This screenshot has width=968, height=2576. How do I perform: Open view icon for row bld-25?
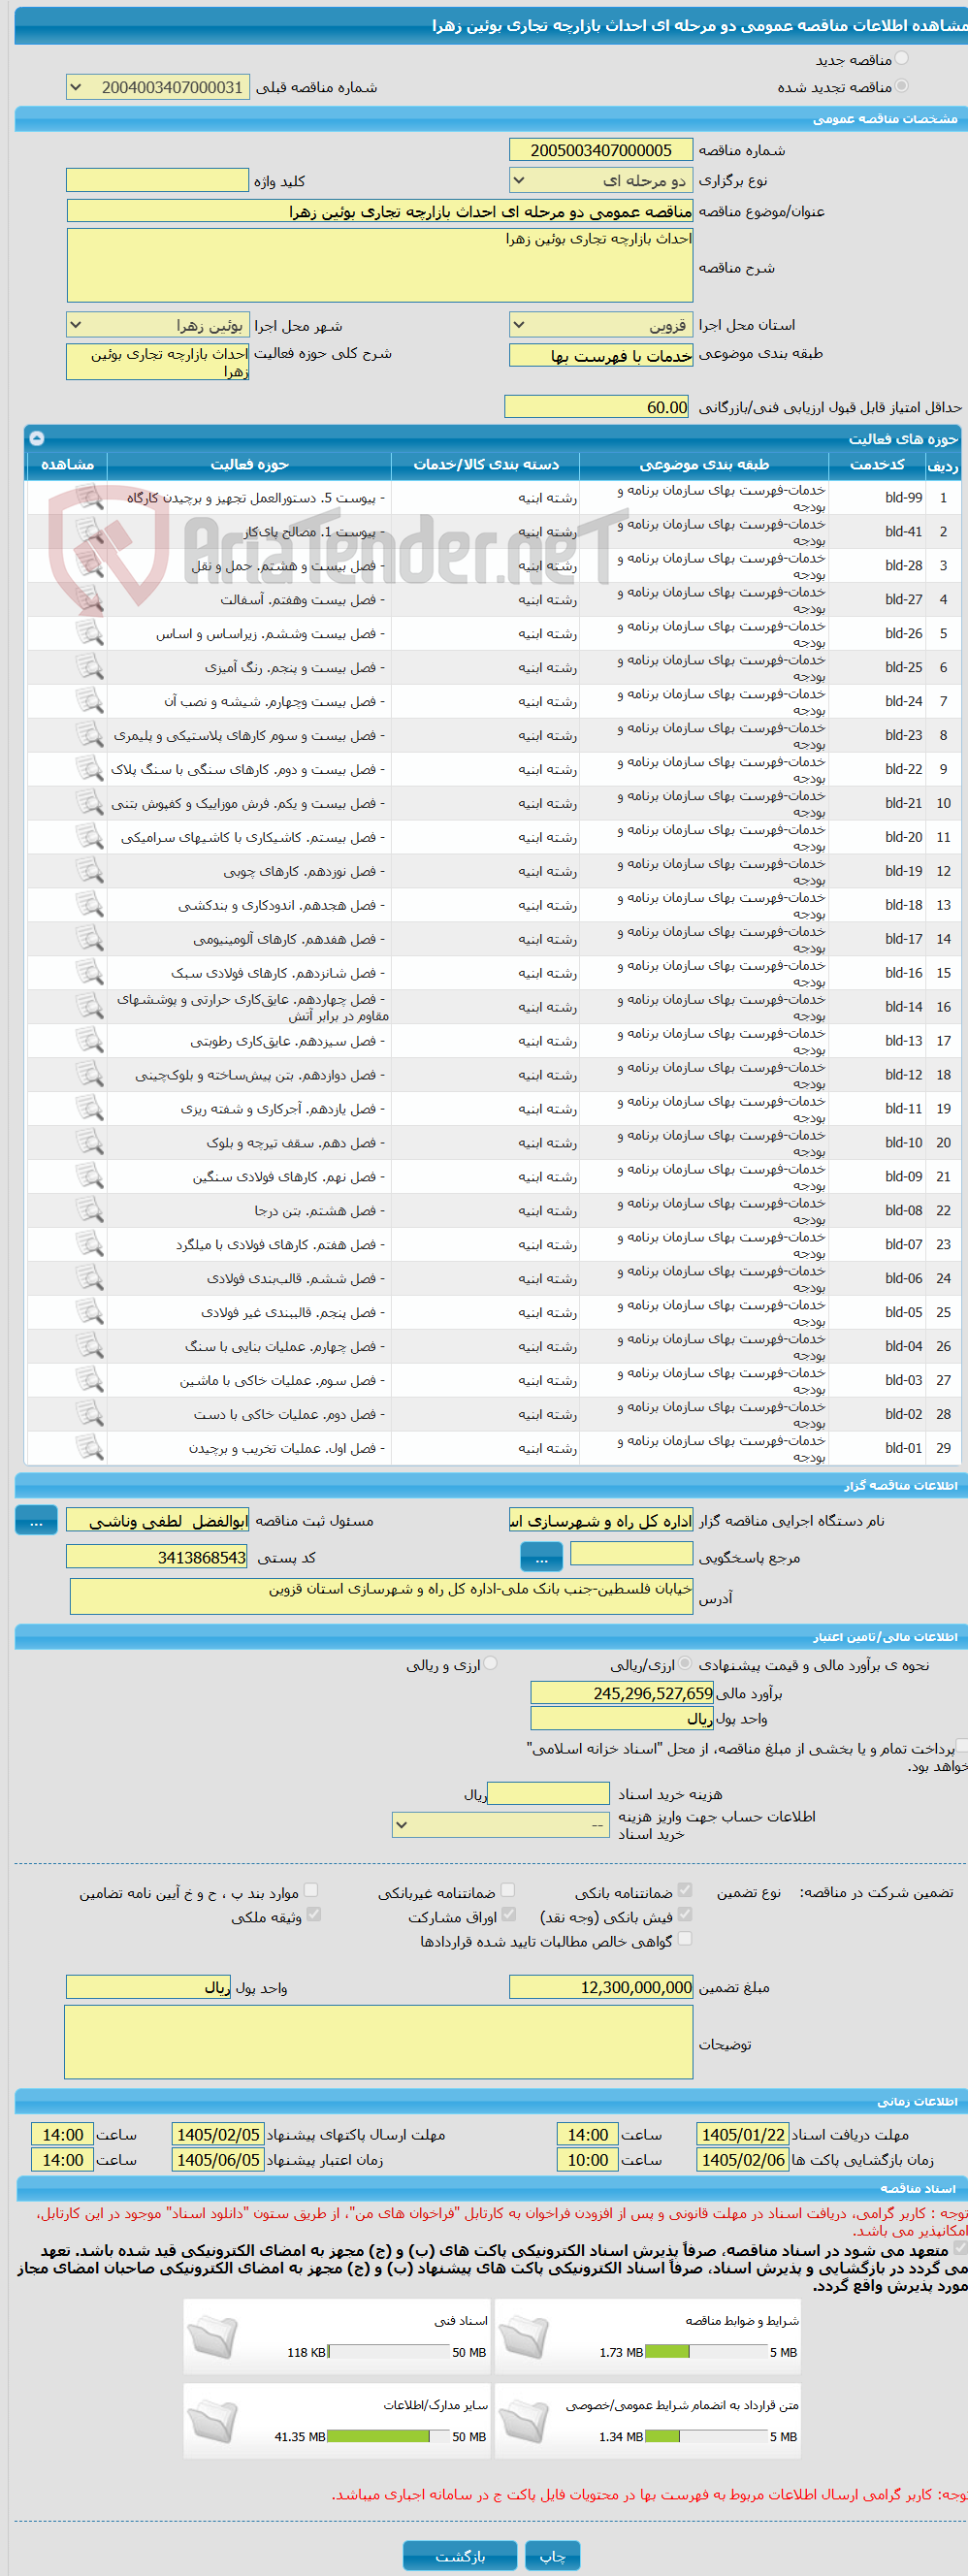(x=90, y=667)
